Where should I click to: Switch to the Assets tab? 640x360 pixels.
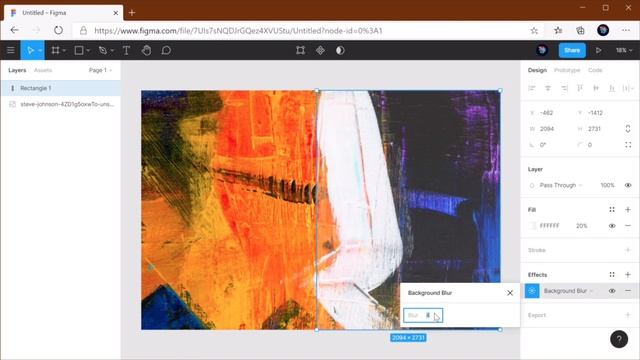pyautogui.click(x=43, y=70)
